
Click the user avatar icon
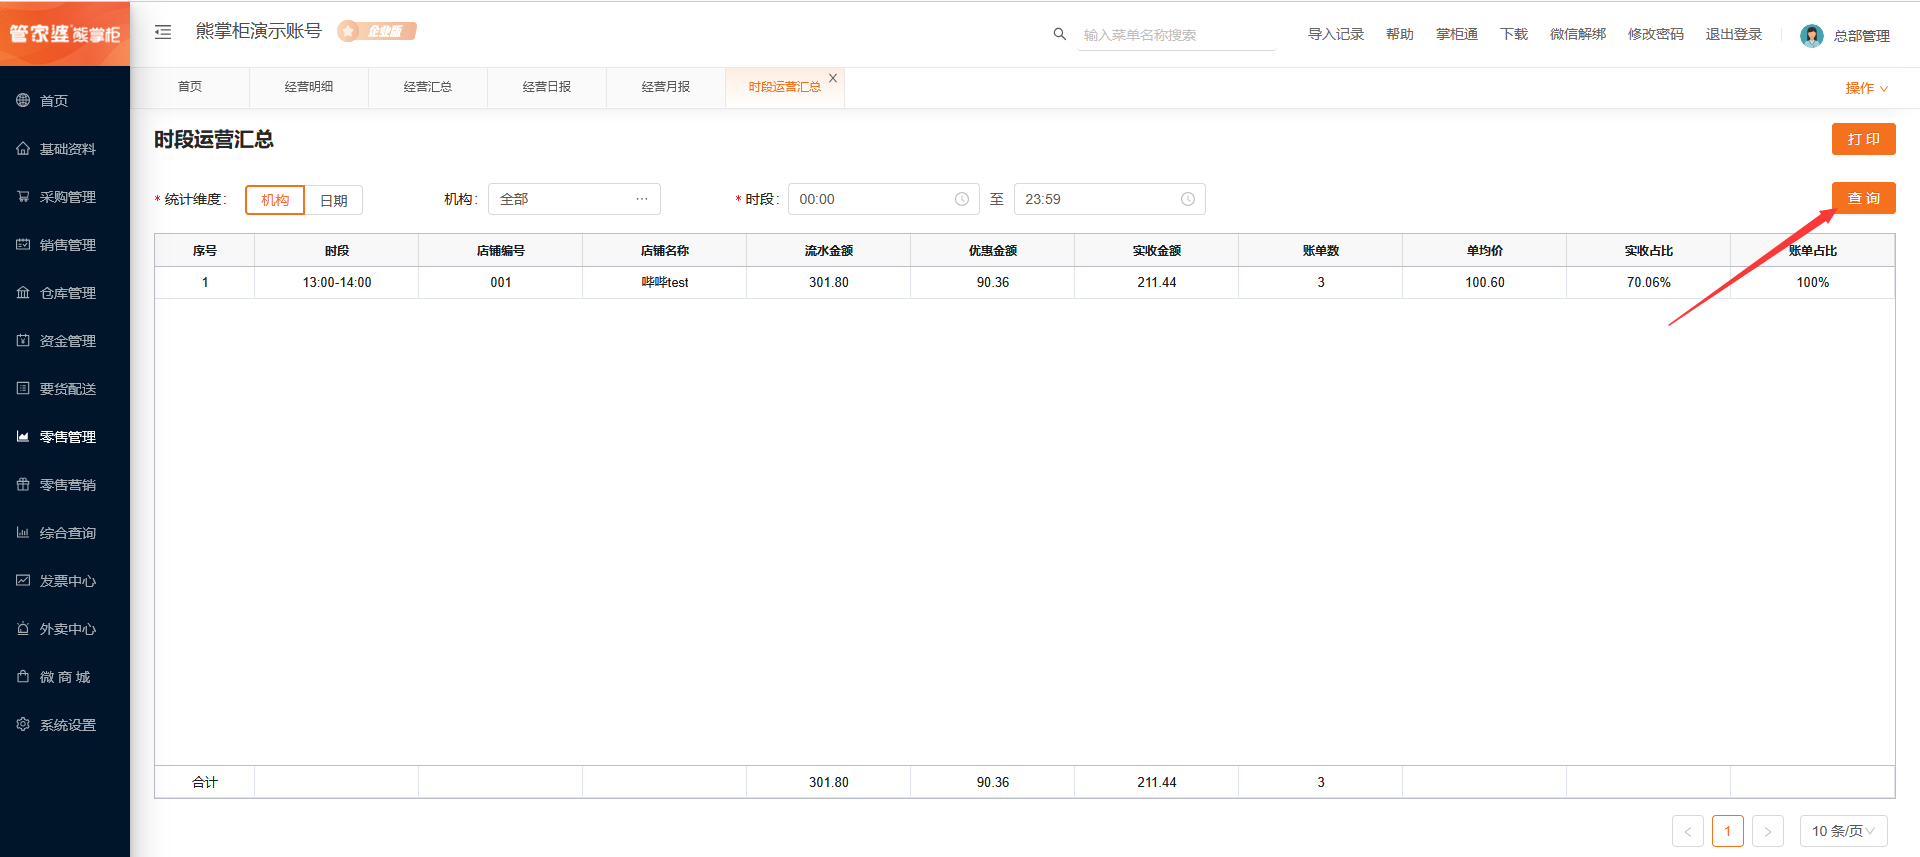click(1811, 36)
